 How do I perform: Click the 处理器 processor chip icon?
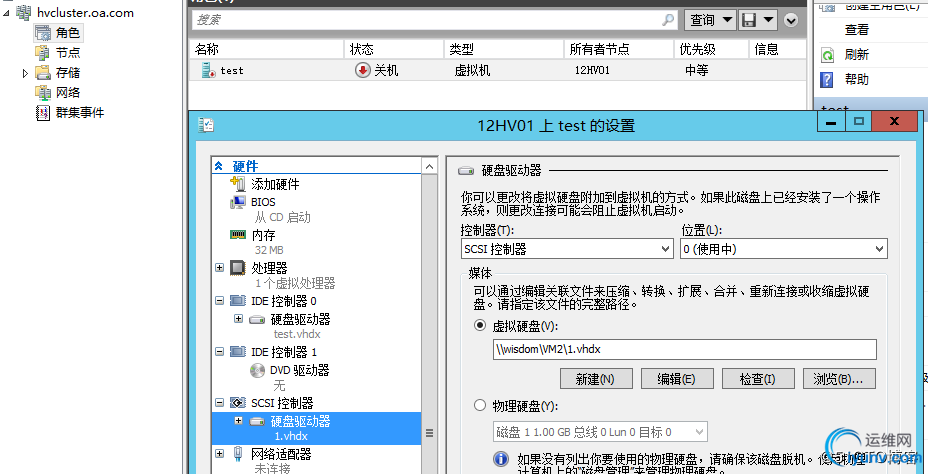[238, 268]
